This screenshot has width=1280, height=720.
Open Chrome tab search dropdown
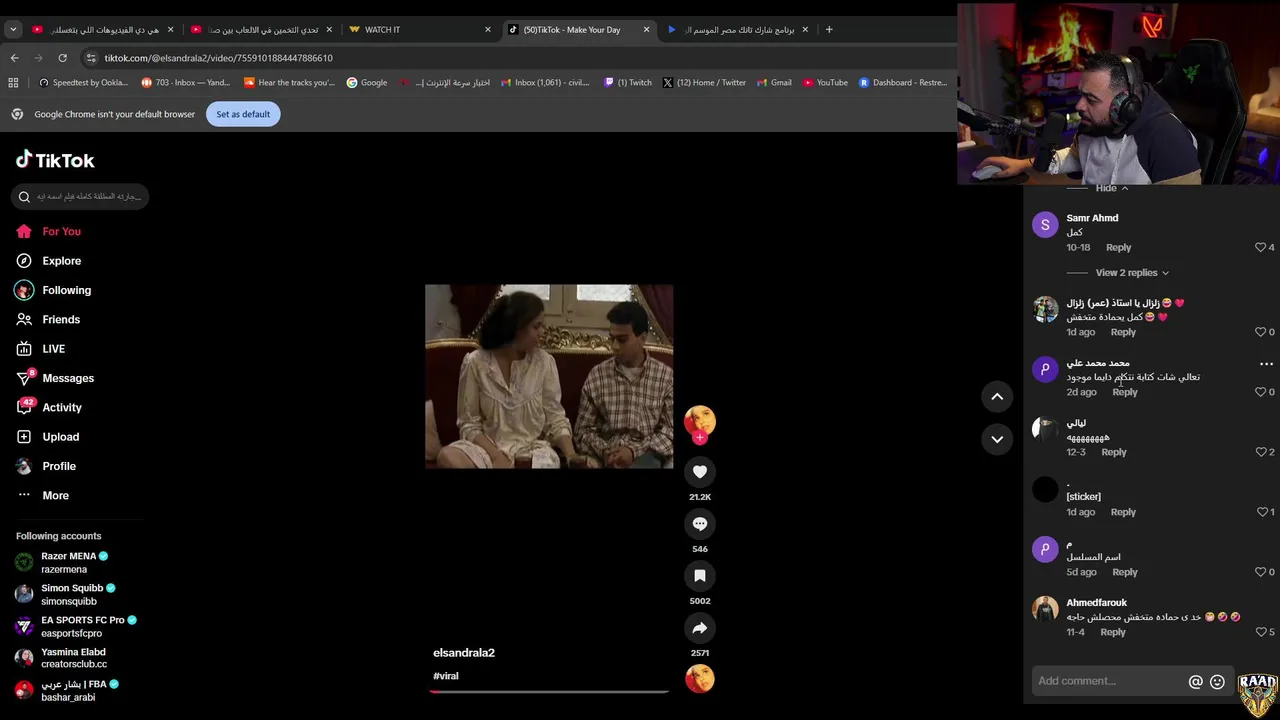click(x=13, y=30)
